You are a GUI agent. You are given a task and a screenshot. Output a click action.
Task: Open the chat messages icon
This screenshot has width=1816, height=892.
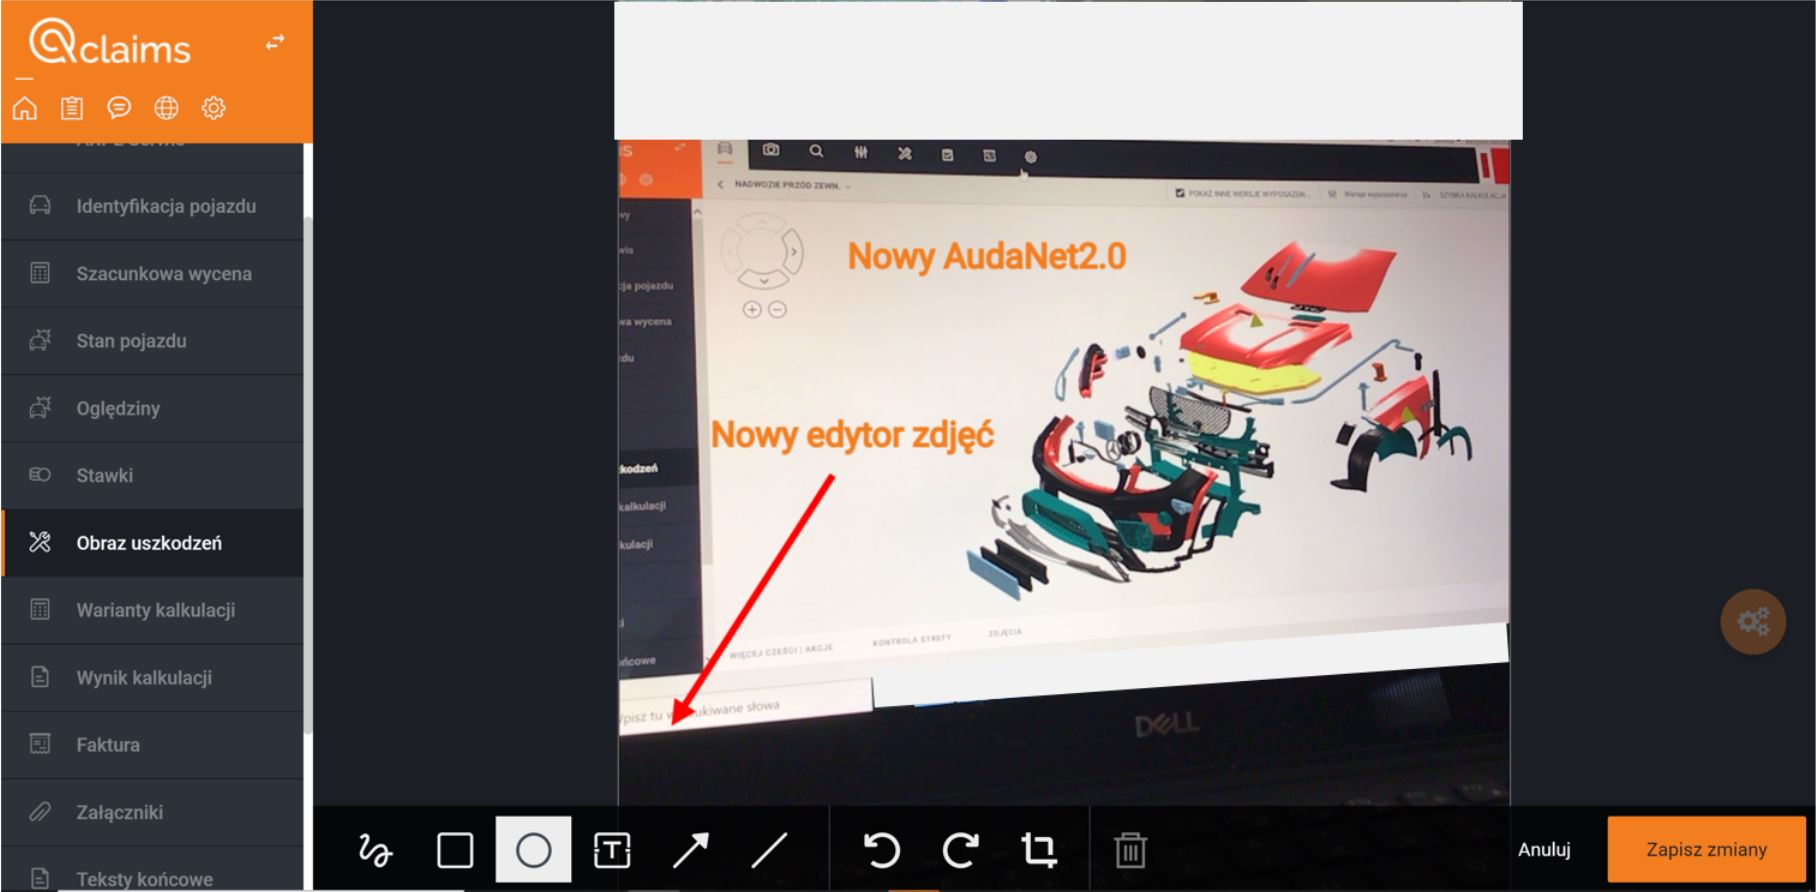click(x=119, y=108)
